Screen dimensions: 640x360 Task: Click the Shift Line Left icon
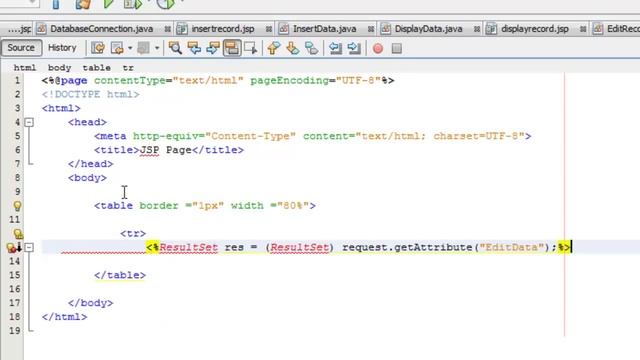335,48
